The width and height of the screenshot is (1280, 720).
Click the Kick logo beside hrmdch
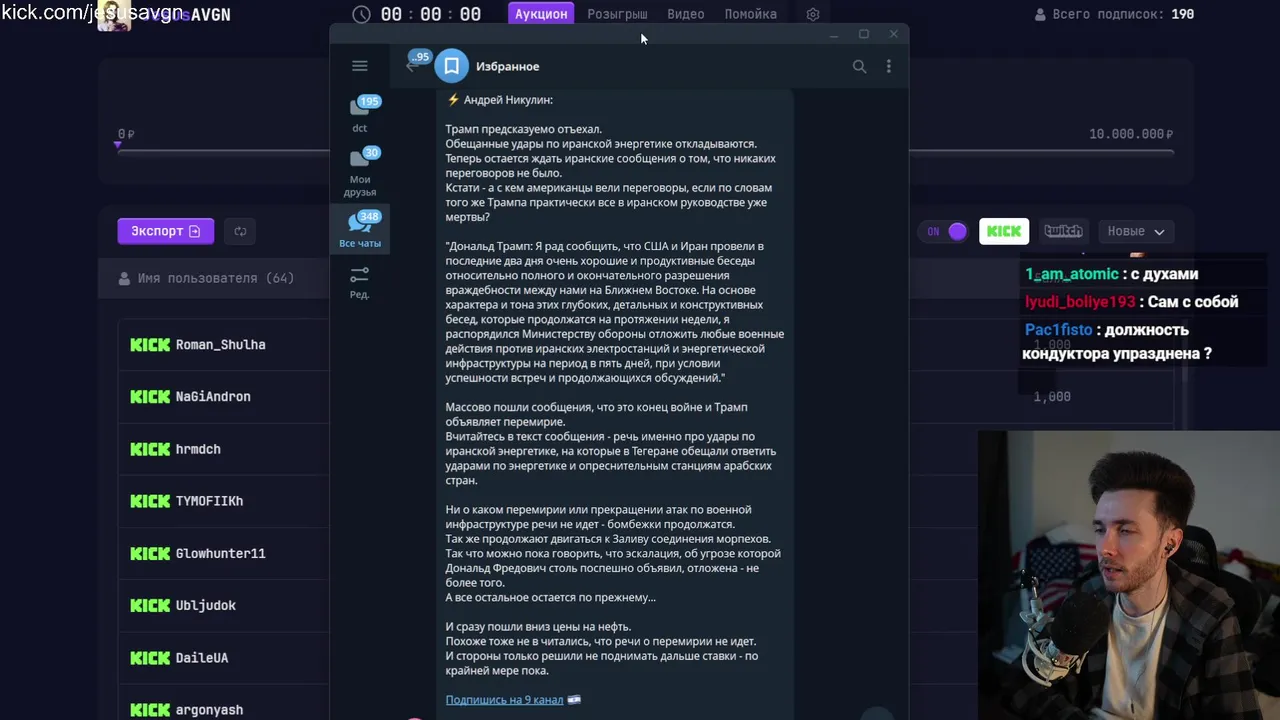pyautogui.click(x=150, y=449)
